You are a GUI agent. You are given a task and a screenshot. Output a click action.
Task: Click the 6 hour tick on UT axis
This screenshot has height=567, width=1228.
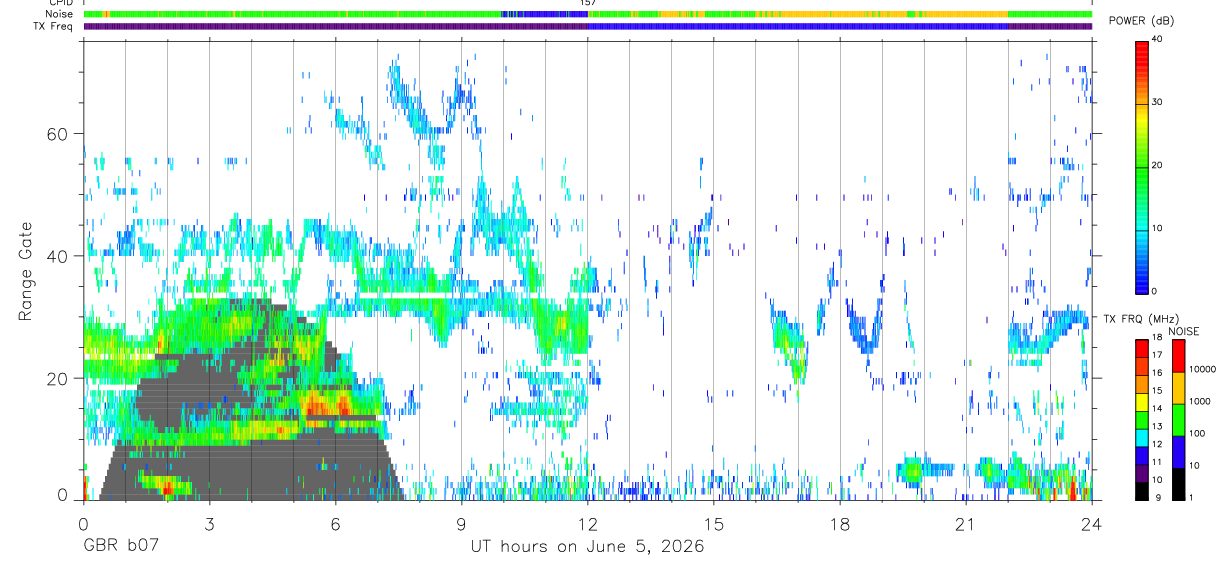(335, 522)
